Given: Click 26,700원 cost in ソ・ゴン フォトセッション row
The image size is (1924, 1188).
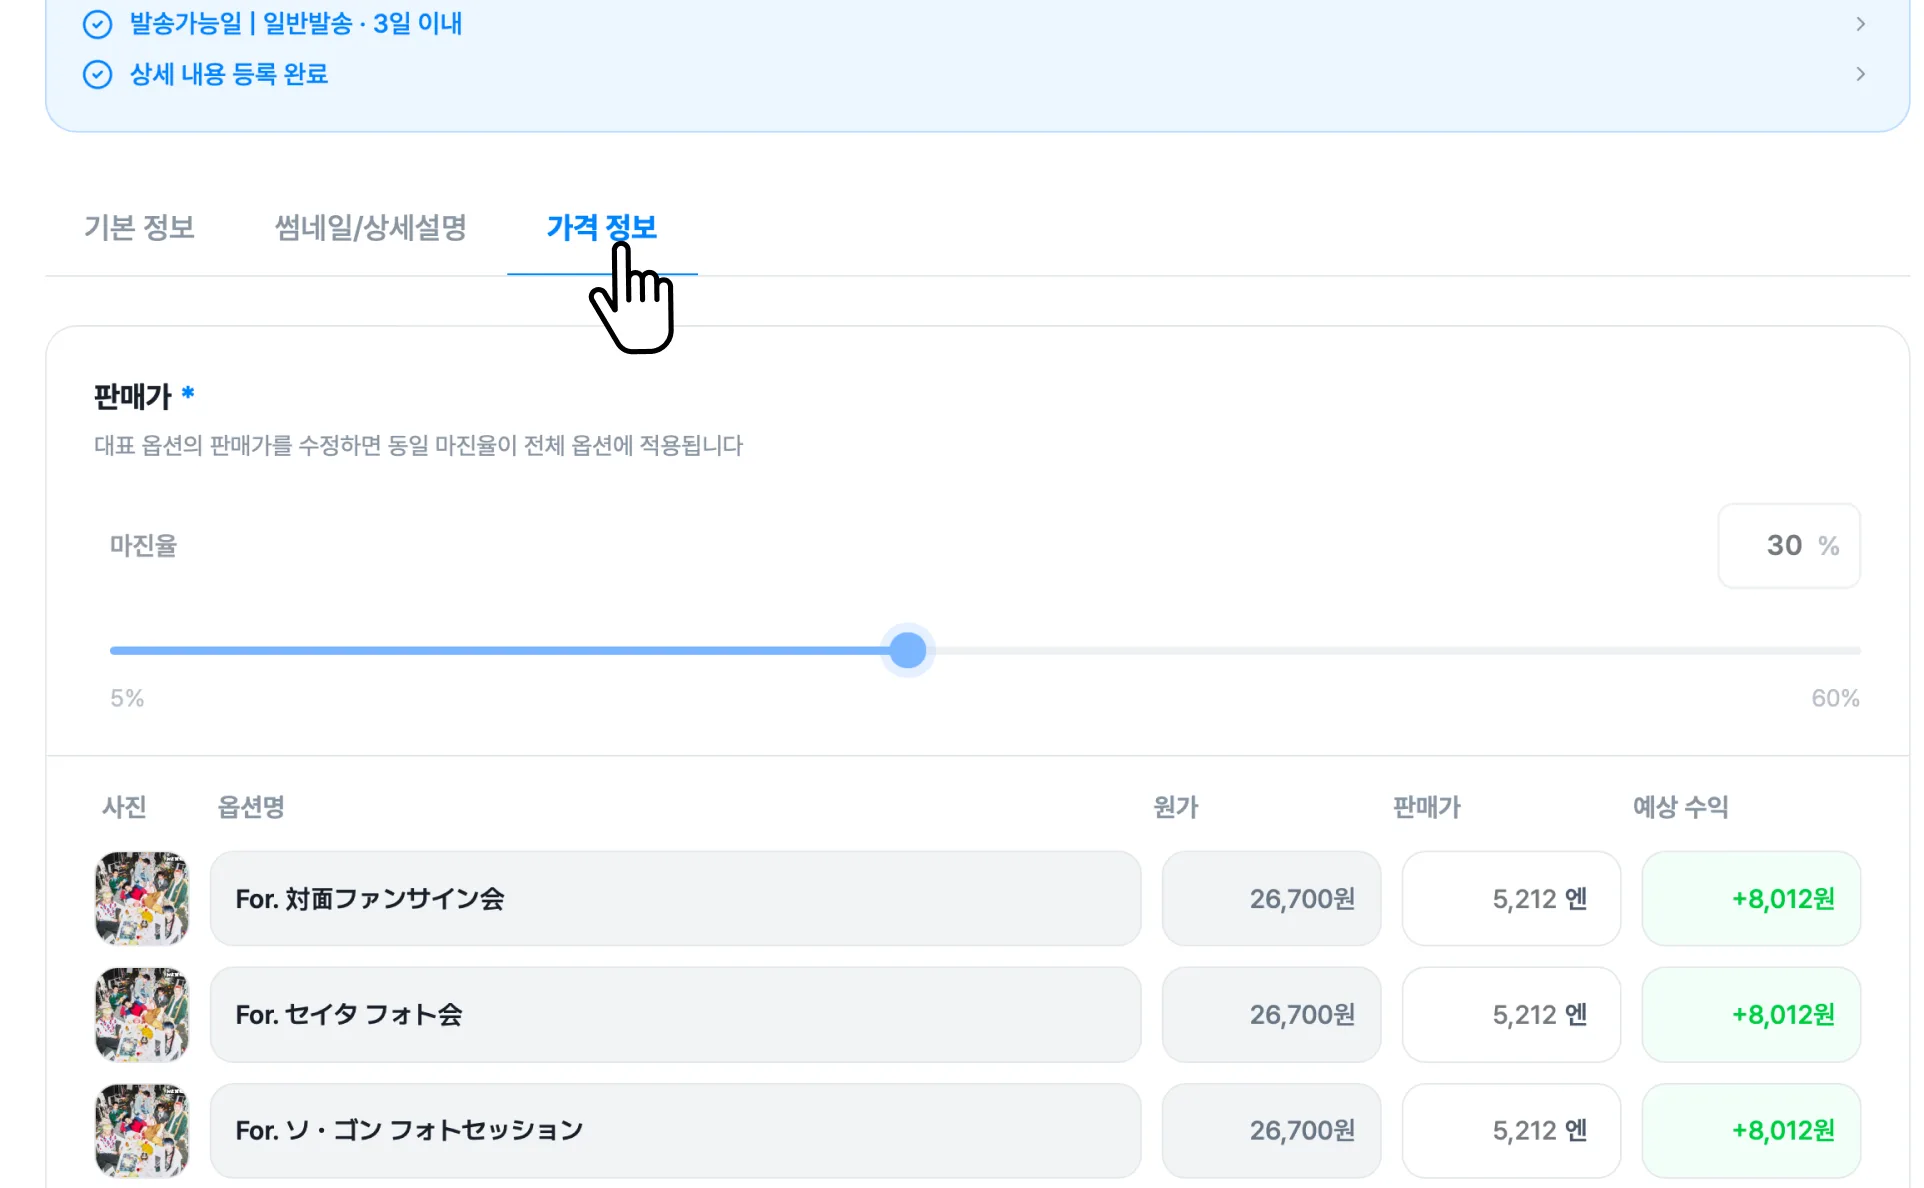Looking at the screenshot, I should click(1271, 1130).
